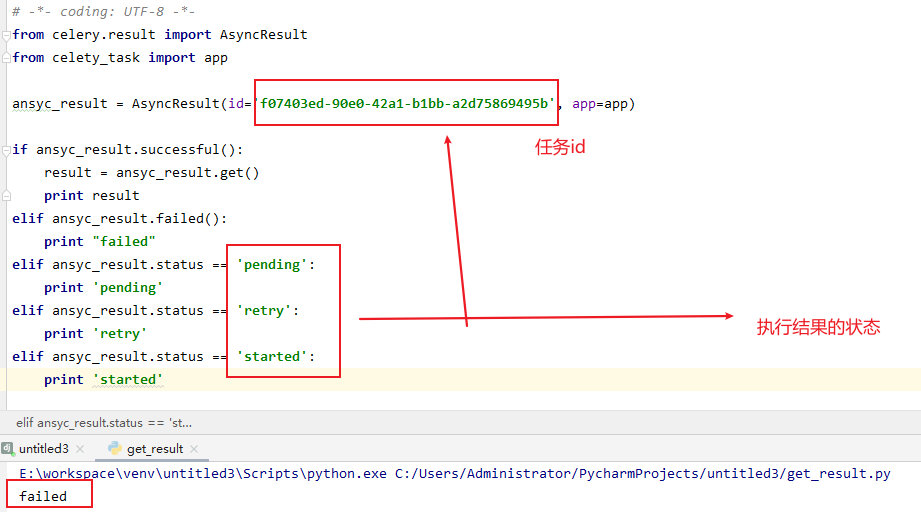This screenshot has width=921, height=512.
Task: Click the breadcrumb elif ansyc_result.status == 'st...
Action: tap(103, 423)
